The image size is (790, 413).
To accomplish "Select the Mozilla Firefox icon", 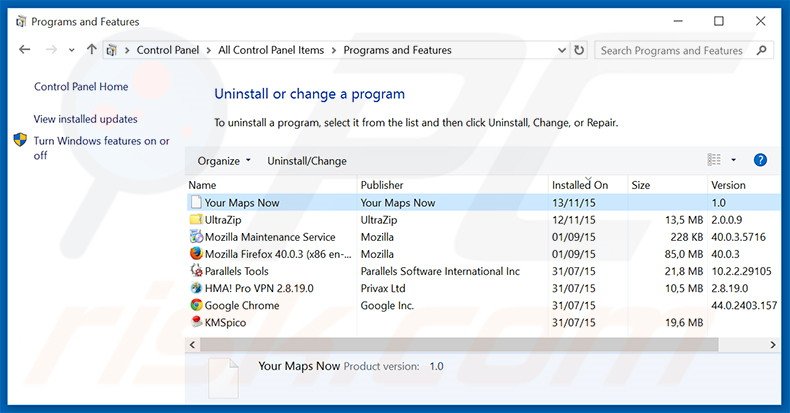I will click(196, 253).
